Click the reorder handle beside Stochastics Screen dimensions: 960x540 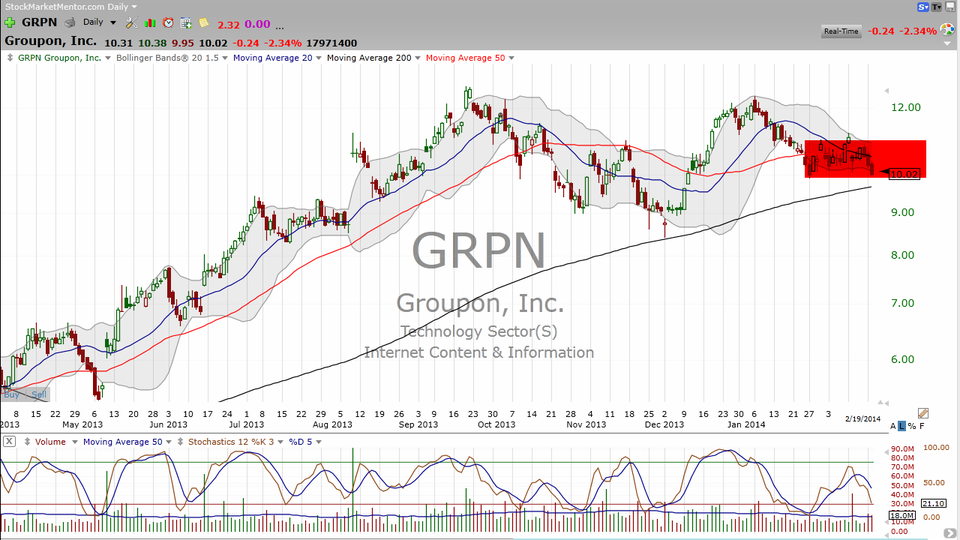point(180,441)
